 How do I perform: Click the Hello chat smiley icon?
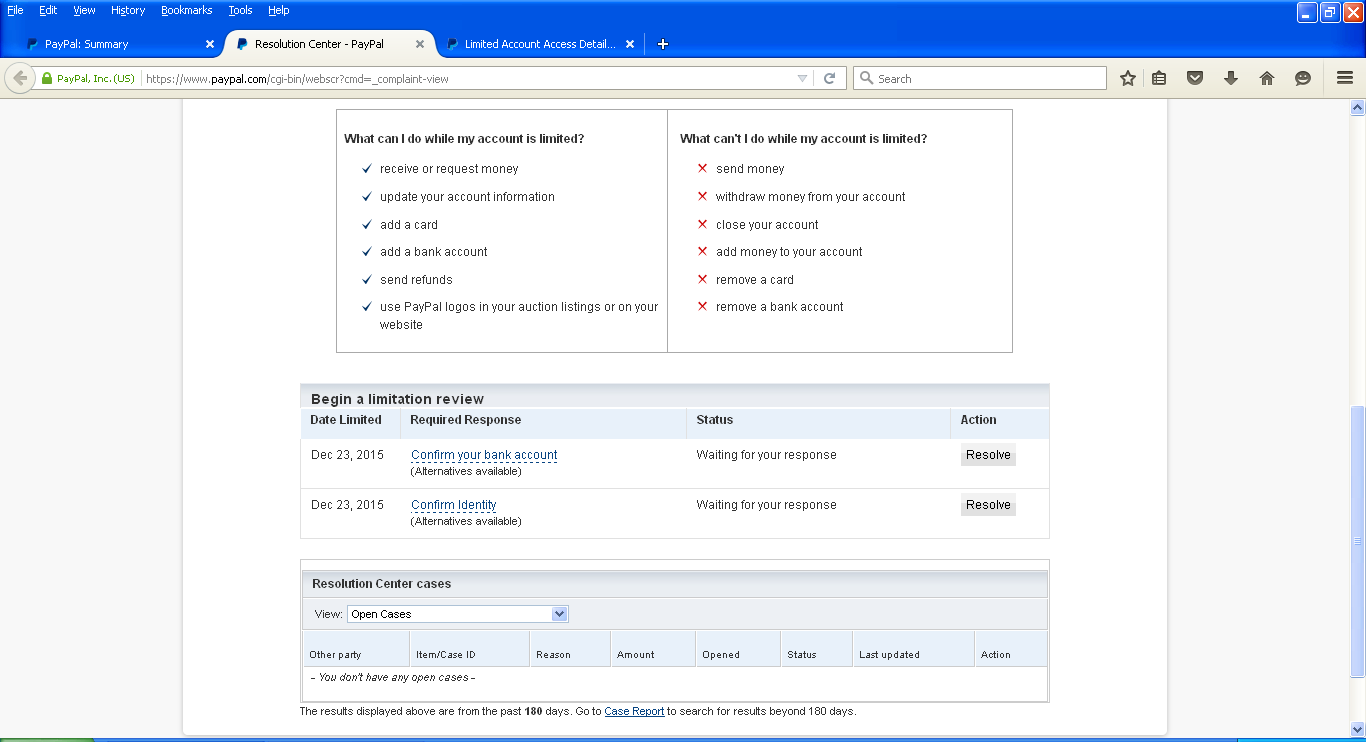1303,78
